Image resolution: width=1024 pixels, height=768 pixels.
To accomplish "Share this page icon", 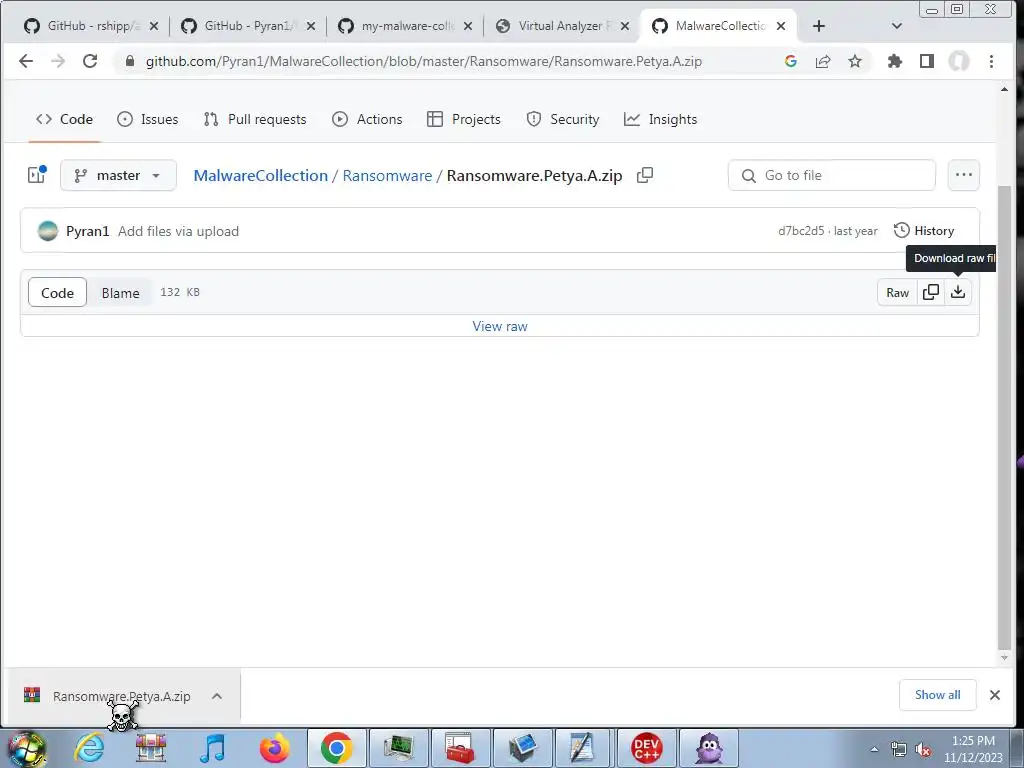I will [823, 61].
